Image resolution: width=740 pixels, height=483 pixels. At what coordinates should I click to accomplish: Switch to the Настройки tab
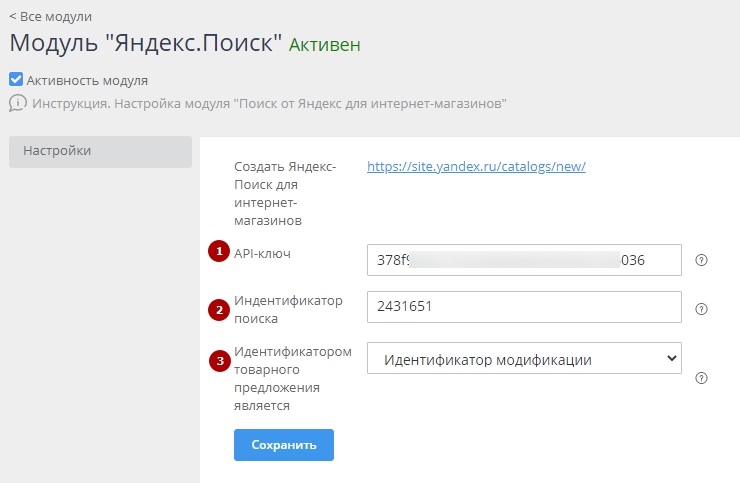[x=100, y=151]
